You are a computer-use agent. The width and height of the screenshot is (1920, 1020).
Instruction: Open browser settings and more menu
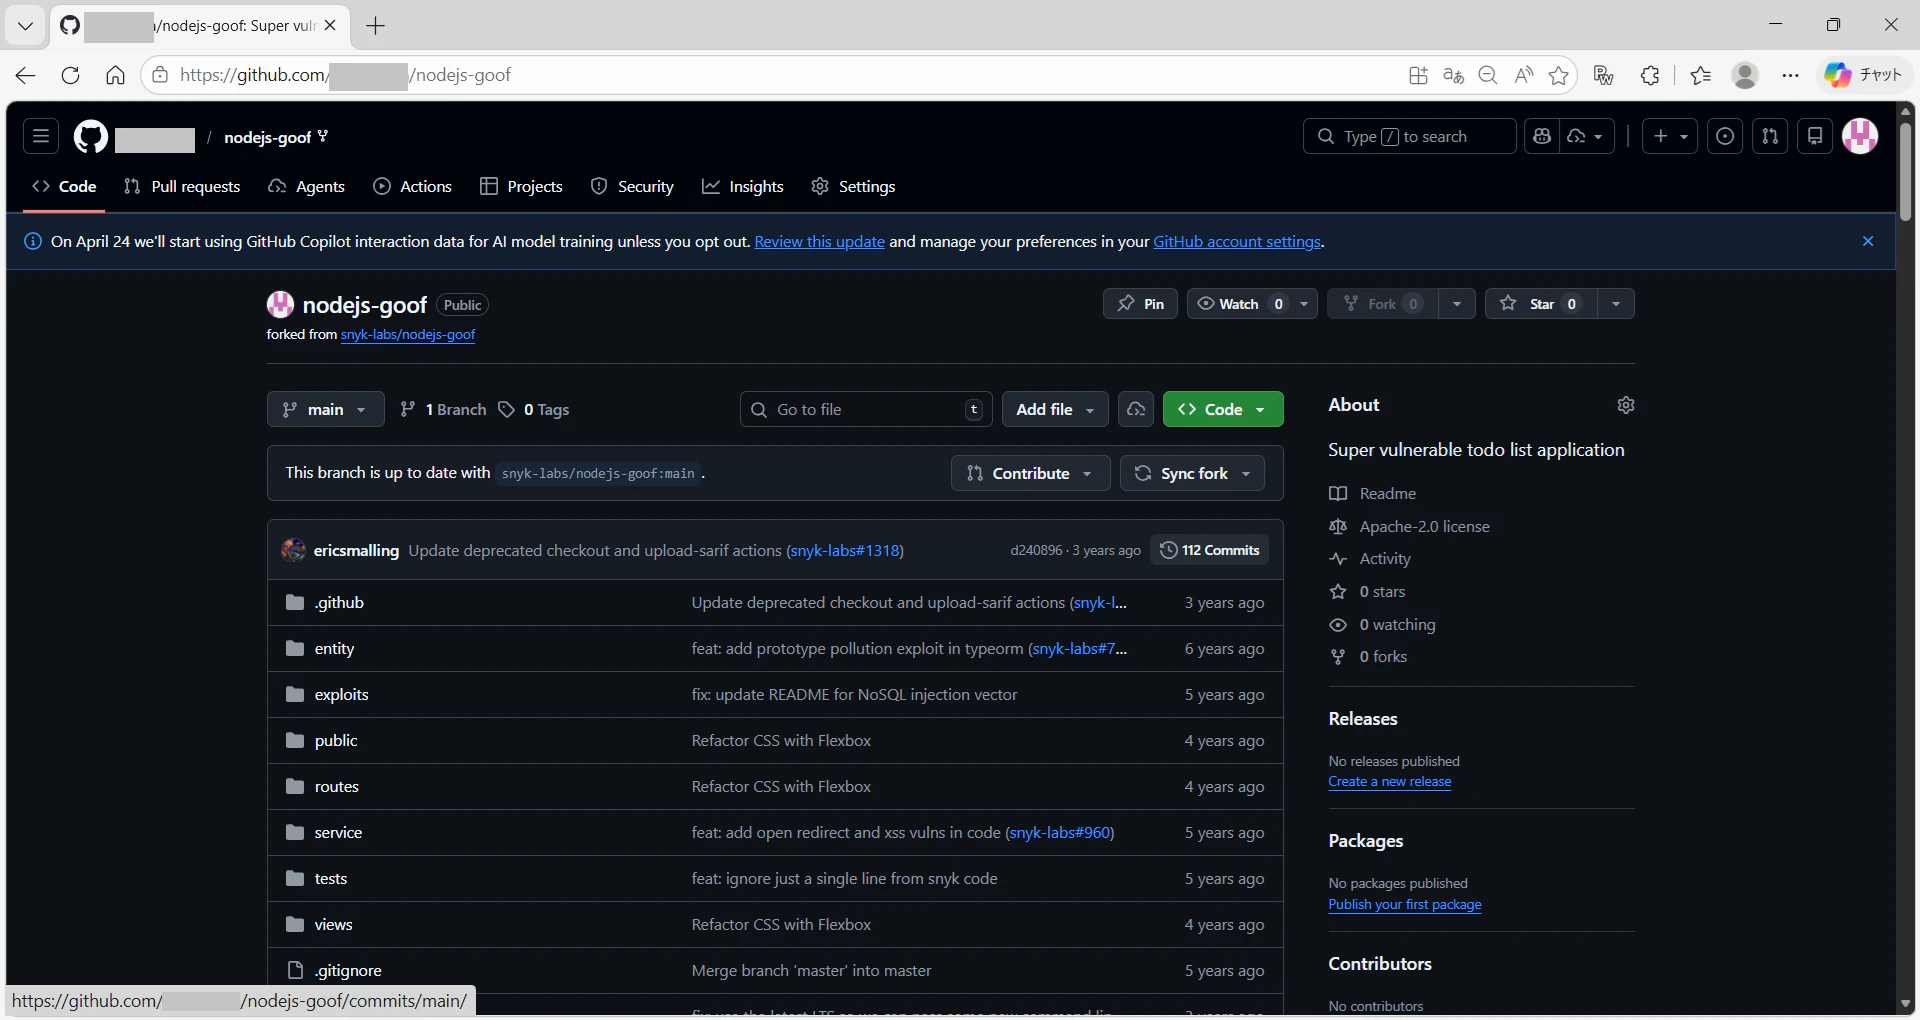[1790, 75]
